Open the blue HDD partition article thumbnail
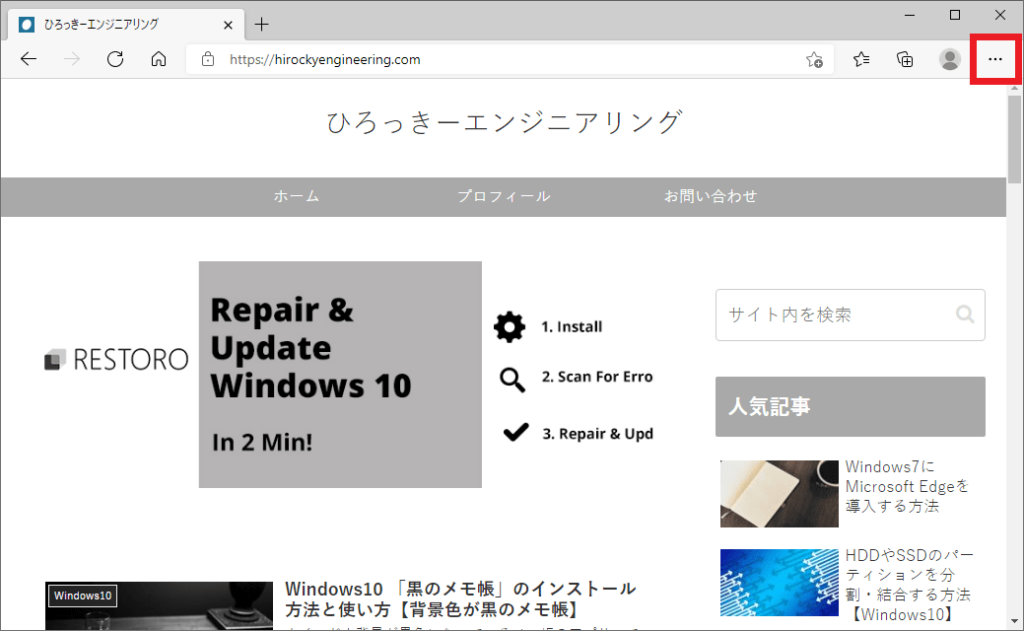The image size is (1024, 631). coord(779,583)
